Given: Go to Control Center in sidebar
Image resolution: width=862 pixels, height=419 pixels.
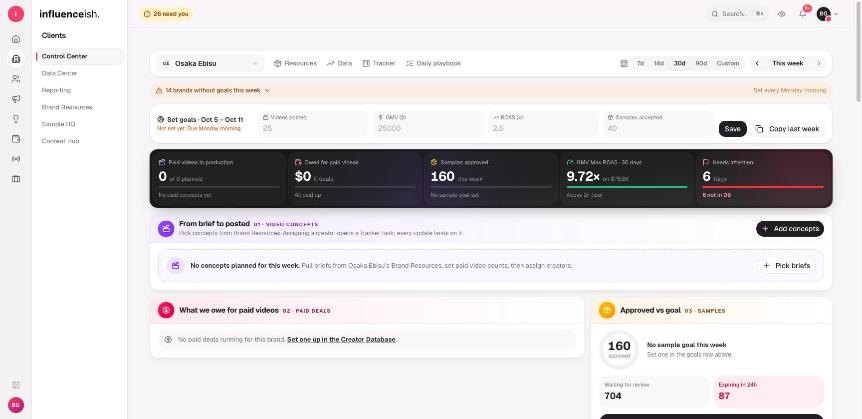Looking at the screenshot, I should pos(80,56).
